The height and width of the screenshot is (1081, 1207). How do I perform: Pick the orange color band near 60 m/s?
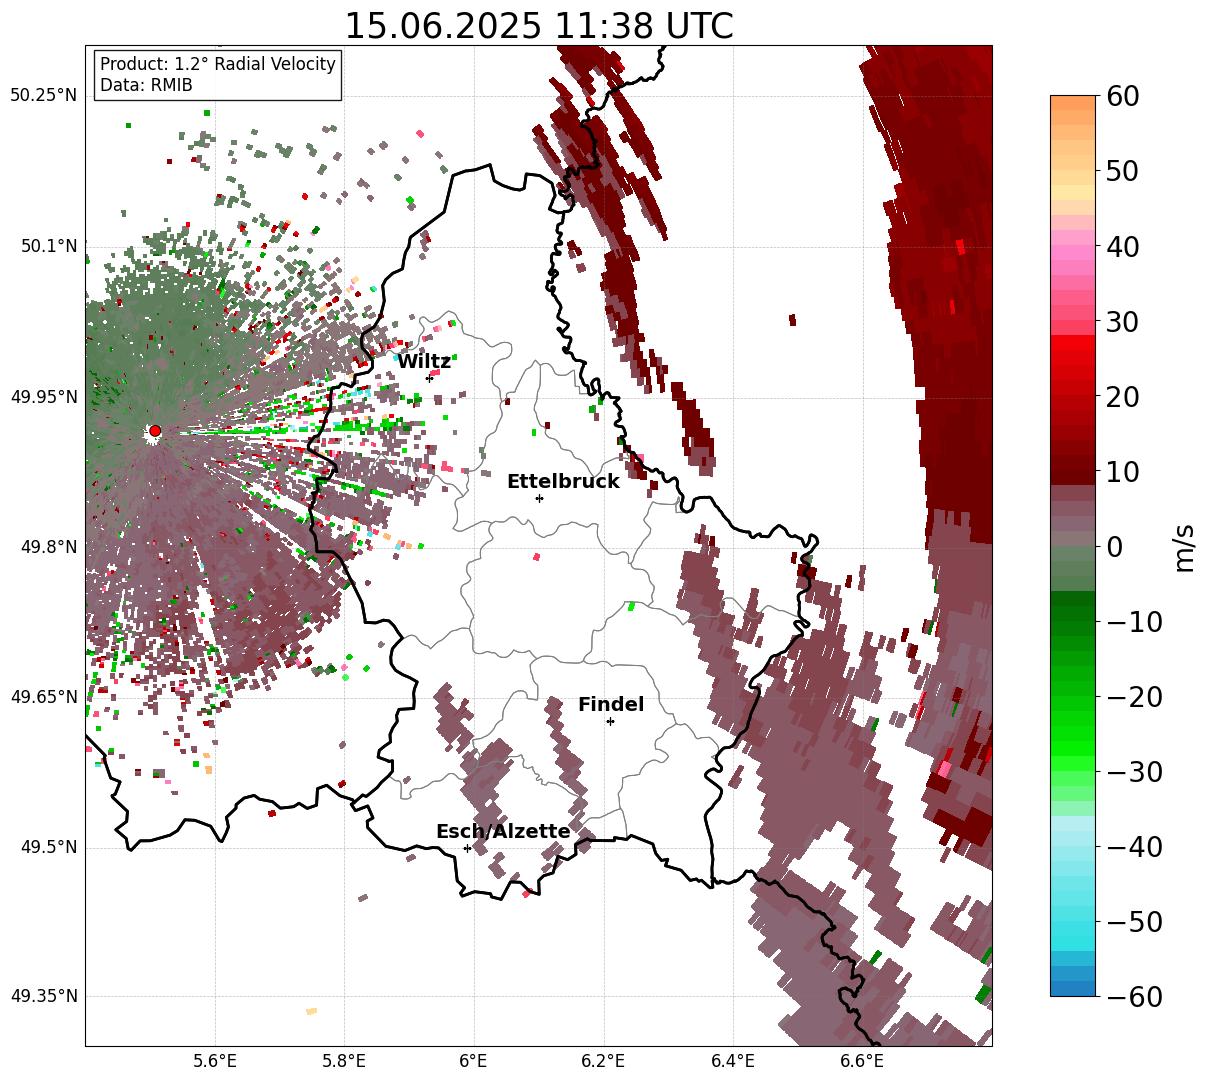pyautogui.click(x=1073, y=103)
